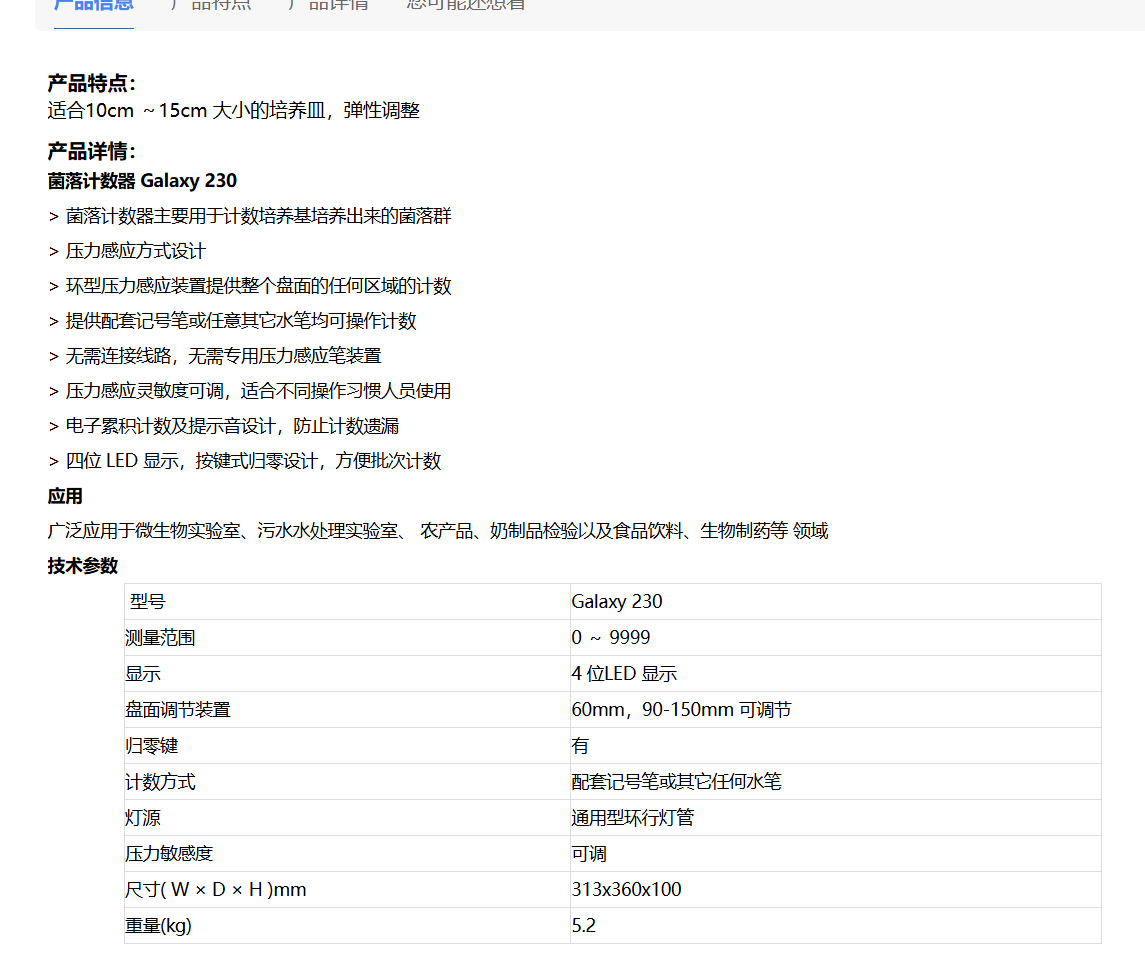Click the 菌落计数器 Galaxy 230 title
The image size is (1145, 965).
tap(142, 181)
